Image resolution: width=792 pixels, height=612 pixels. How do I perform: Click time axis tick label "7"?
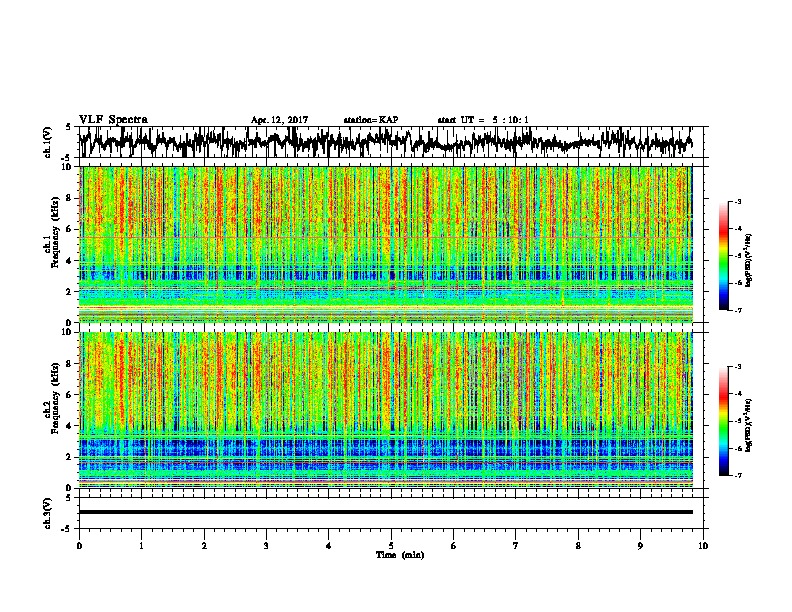click(x=516, y=546)
